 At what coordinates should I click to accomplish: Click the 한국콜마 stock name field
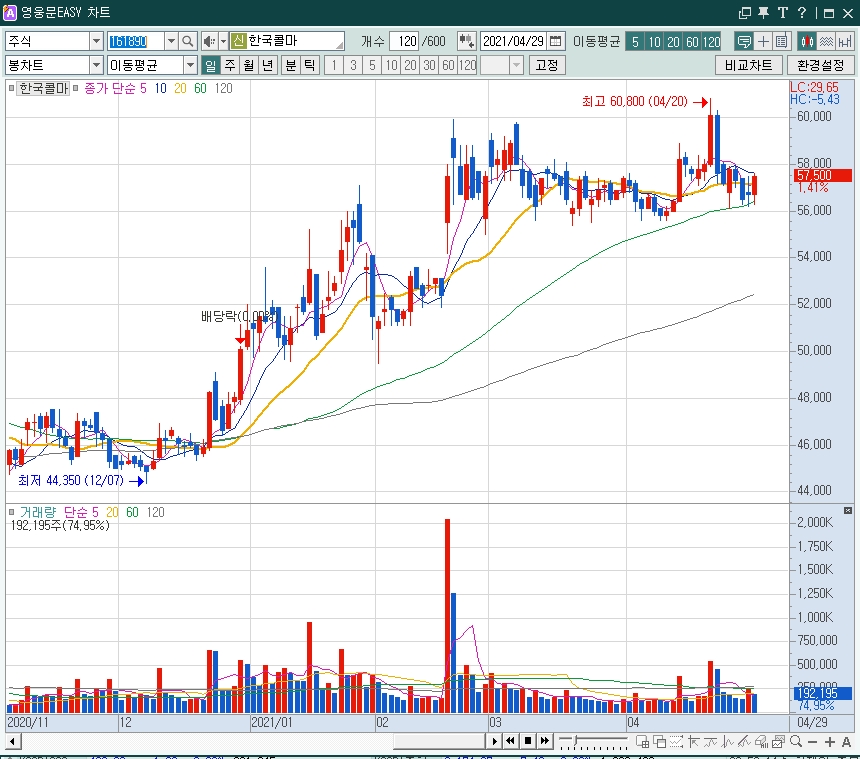point(287,41)
